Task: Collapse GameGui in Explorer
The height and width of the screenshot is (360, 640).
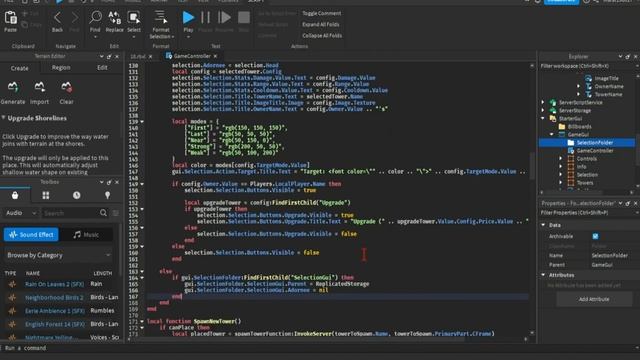Action: coord(551,134)
